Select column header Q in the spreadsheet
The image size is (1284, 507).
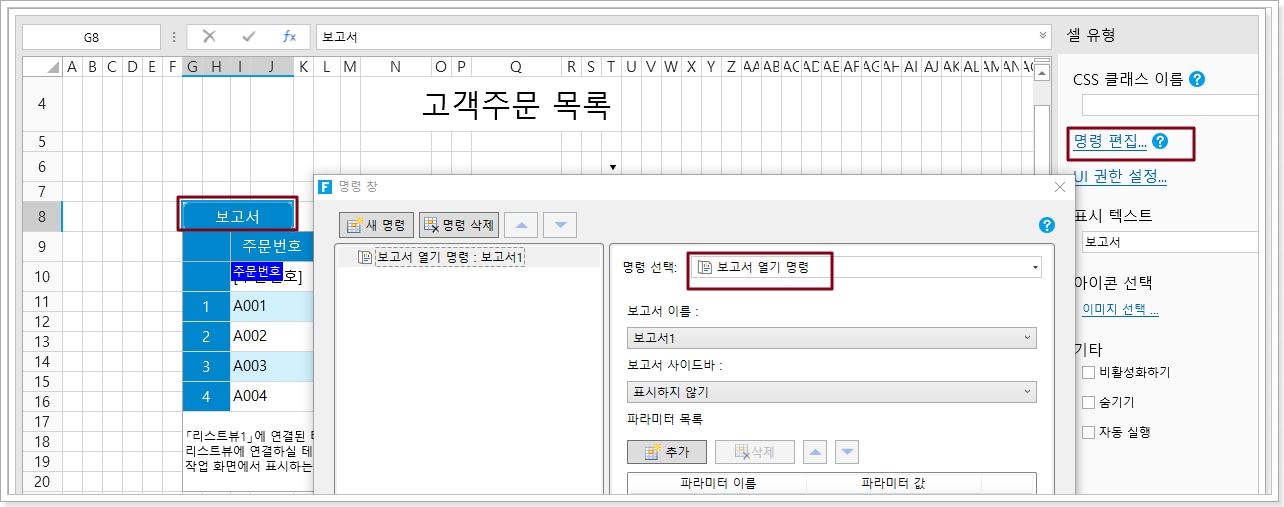[515, 67]
